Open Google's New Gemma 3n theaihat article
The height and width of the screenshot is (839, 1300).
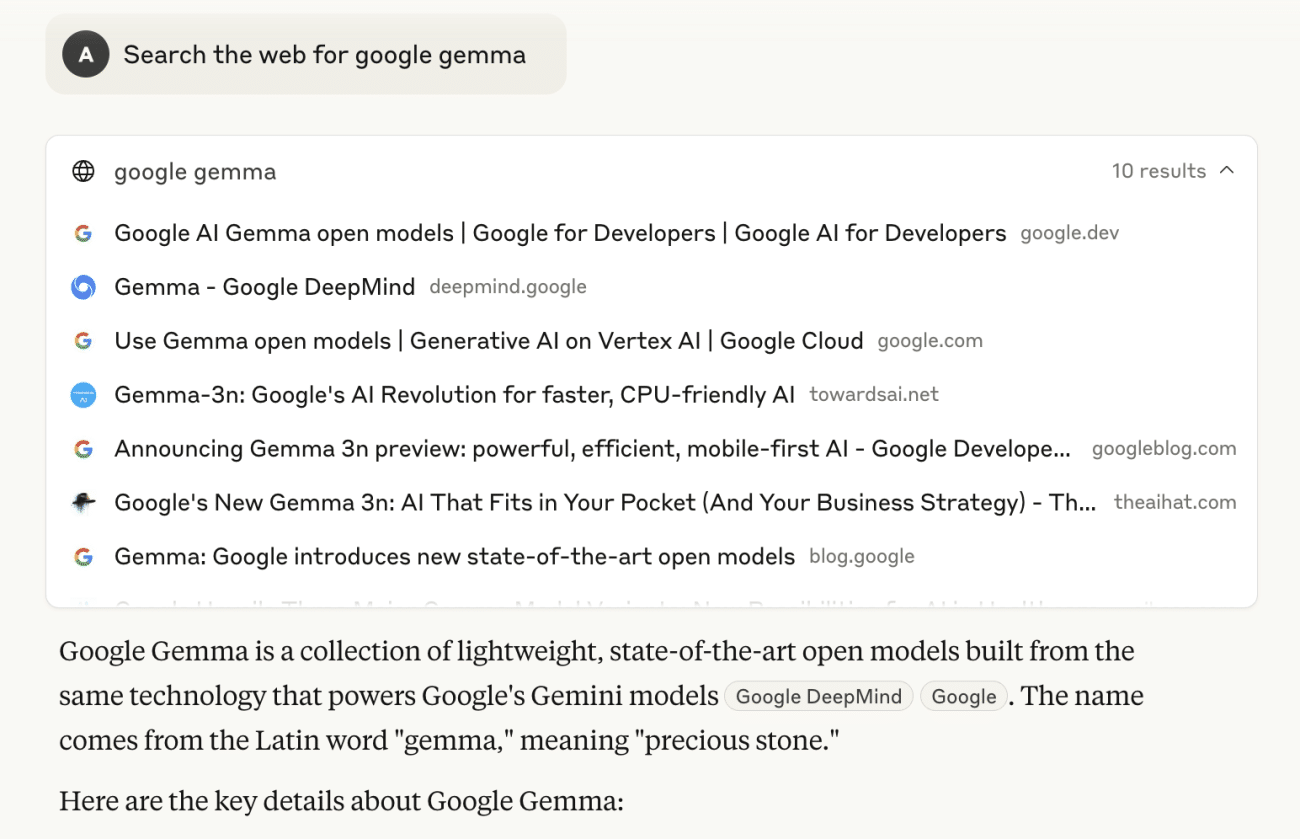pos(605,503)
